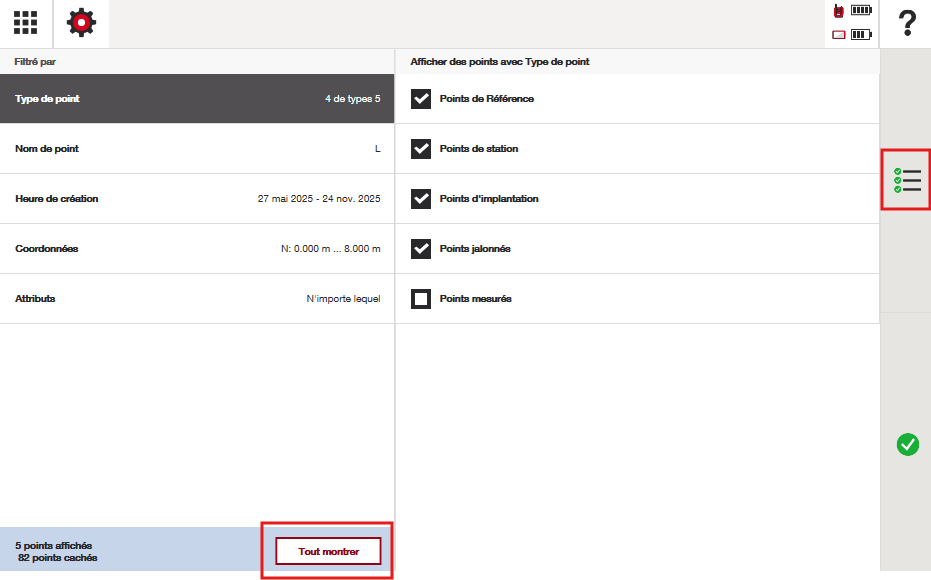Uncheck Points jalonnée checkbox
931x580 pixels.
[x=421, y=249]
